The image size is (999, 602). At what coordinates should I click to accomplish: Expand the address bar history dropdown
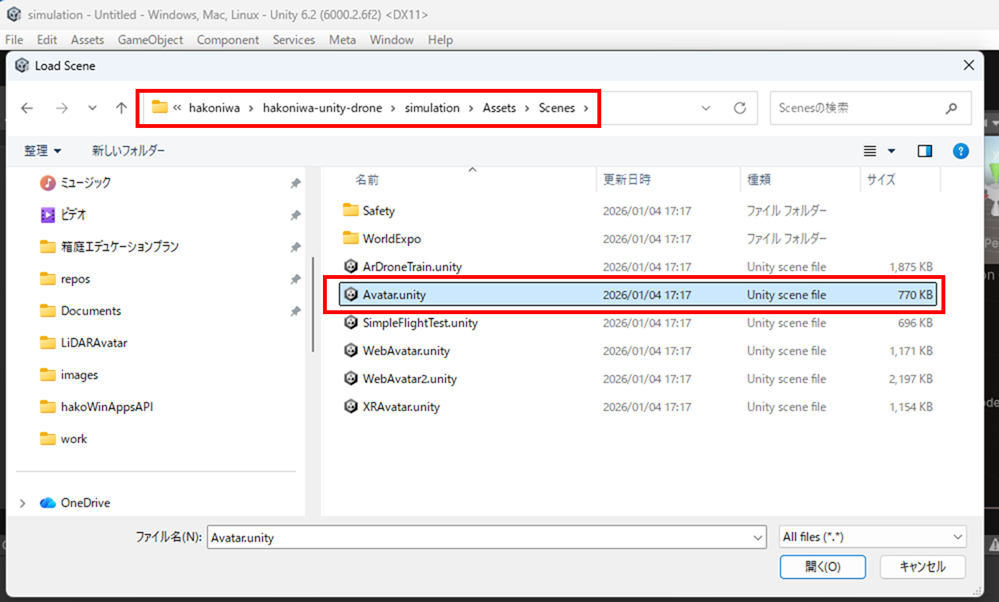706,108
